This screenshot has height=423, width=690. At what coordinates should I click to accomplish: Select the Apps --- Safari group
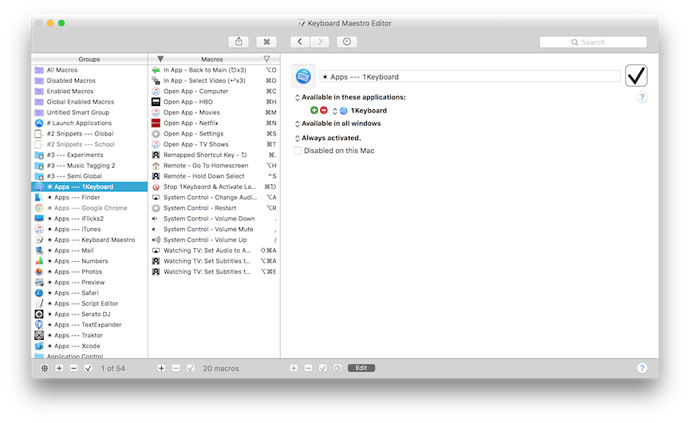89,293
